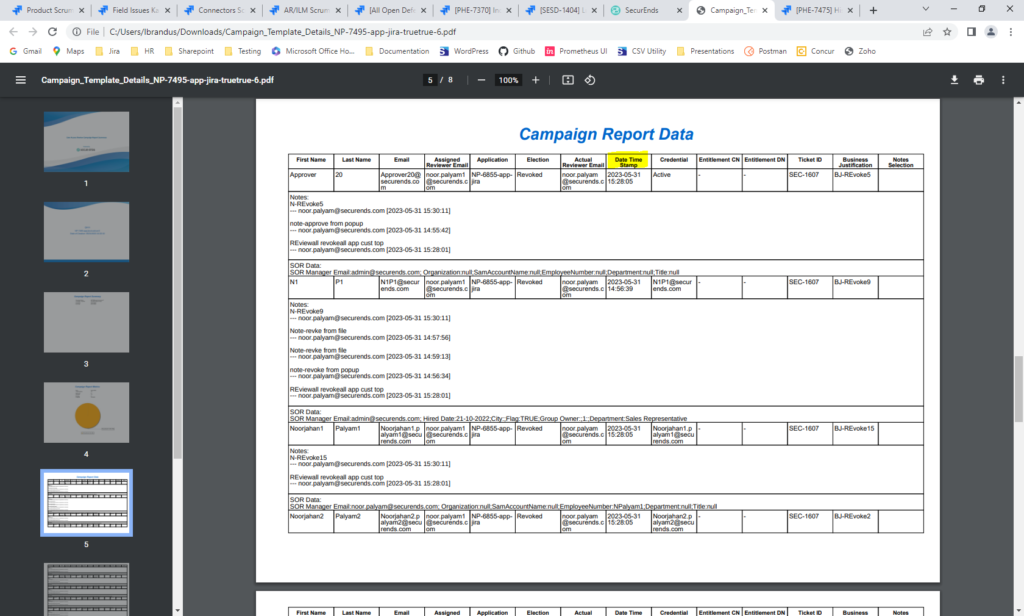Click the 100% zoom level field
The width and height of the screenshot is (1024, 616).
click(508, 80)
